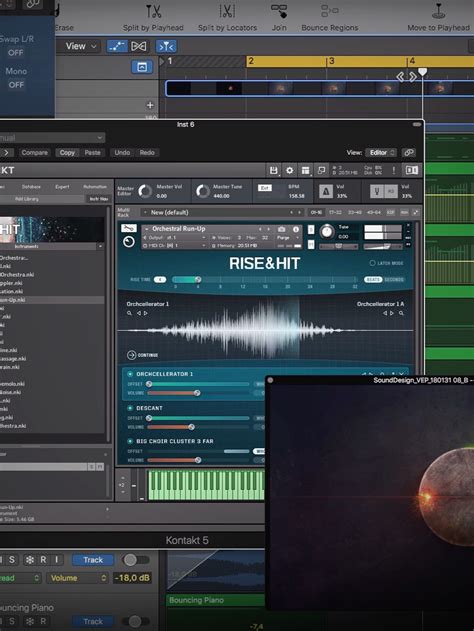Click Kontakt save disk icon
Viewport: 474px width, 631px height.
[x=274, y=171]
